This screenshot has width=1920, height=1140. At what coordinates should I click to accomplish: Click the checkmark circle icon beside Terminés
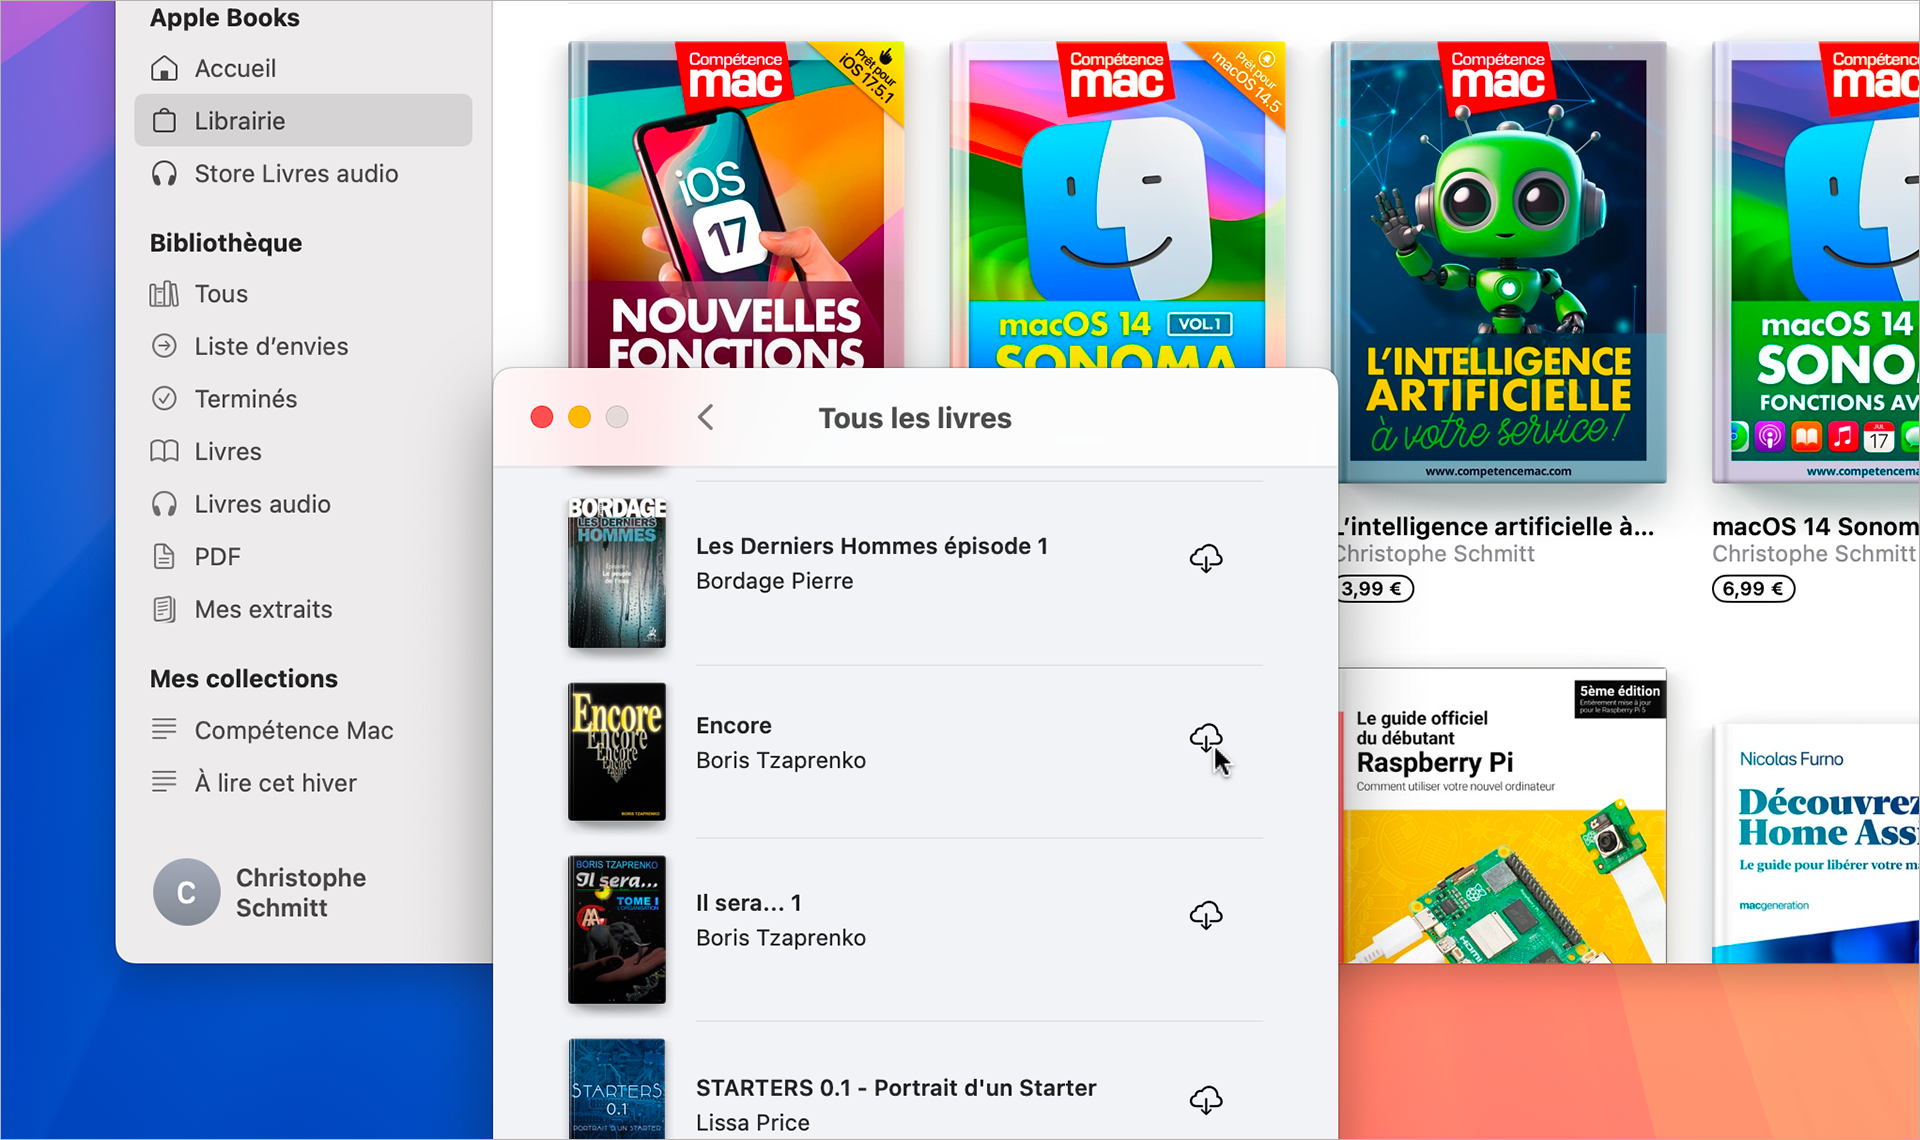[164, 399]
